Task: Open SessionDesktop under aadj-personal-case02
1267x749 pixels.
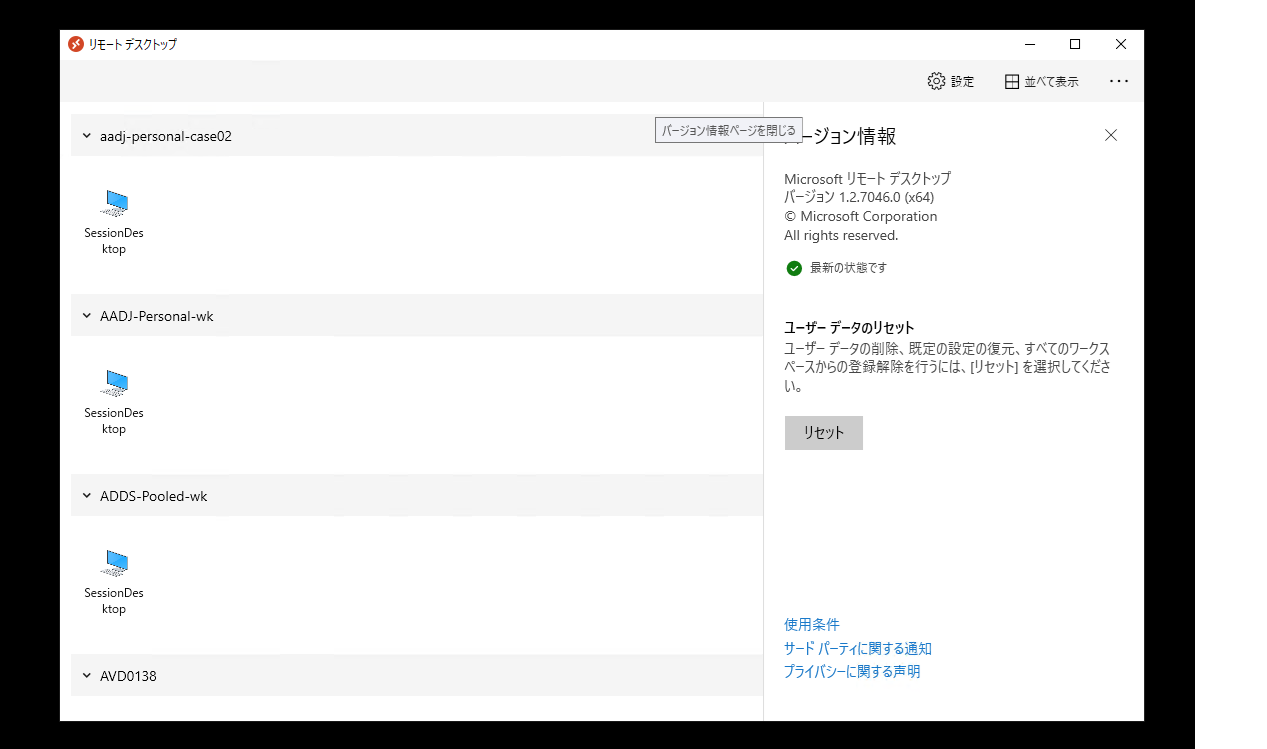Action: 114,222
